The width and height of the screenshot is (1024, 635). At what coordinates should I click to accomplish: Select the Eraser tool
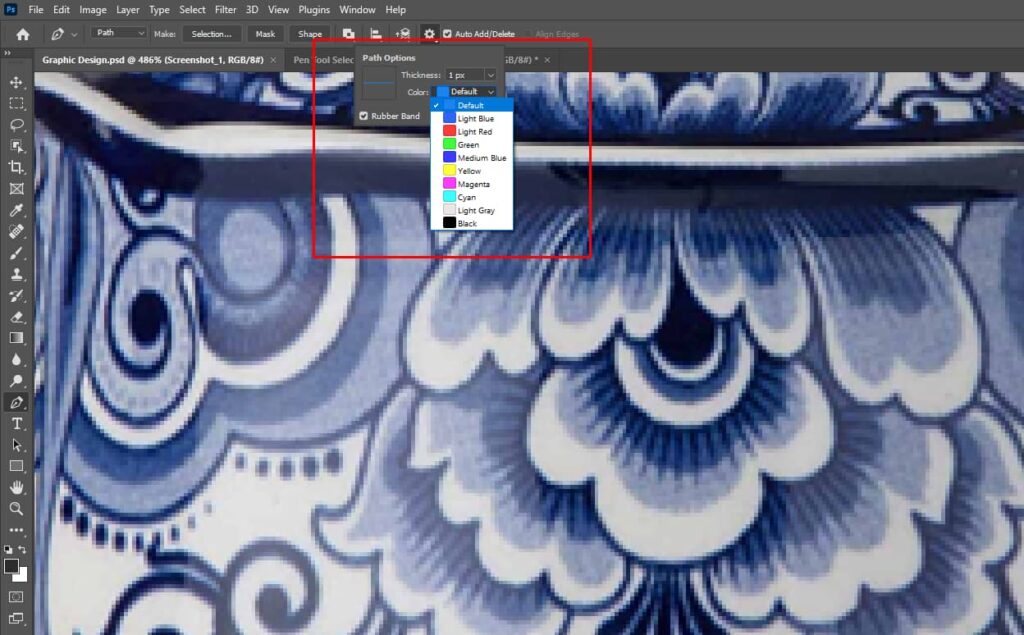pyautogui.click(x=16, y=317)
